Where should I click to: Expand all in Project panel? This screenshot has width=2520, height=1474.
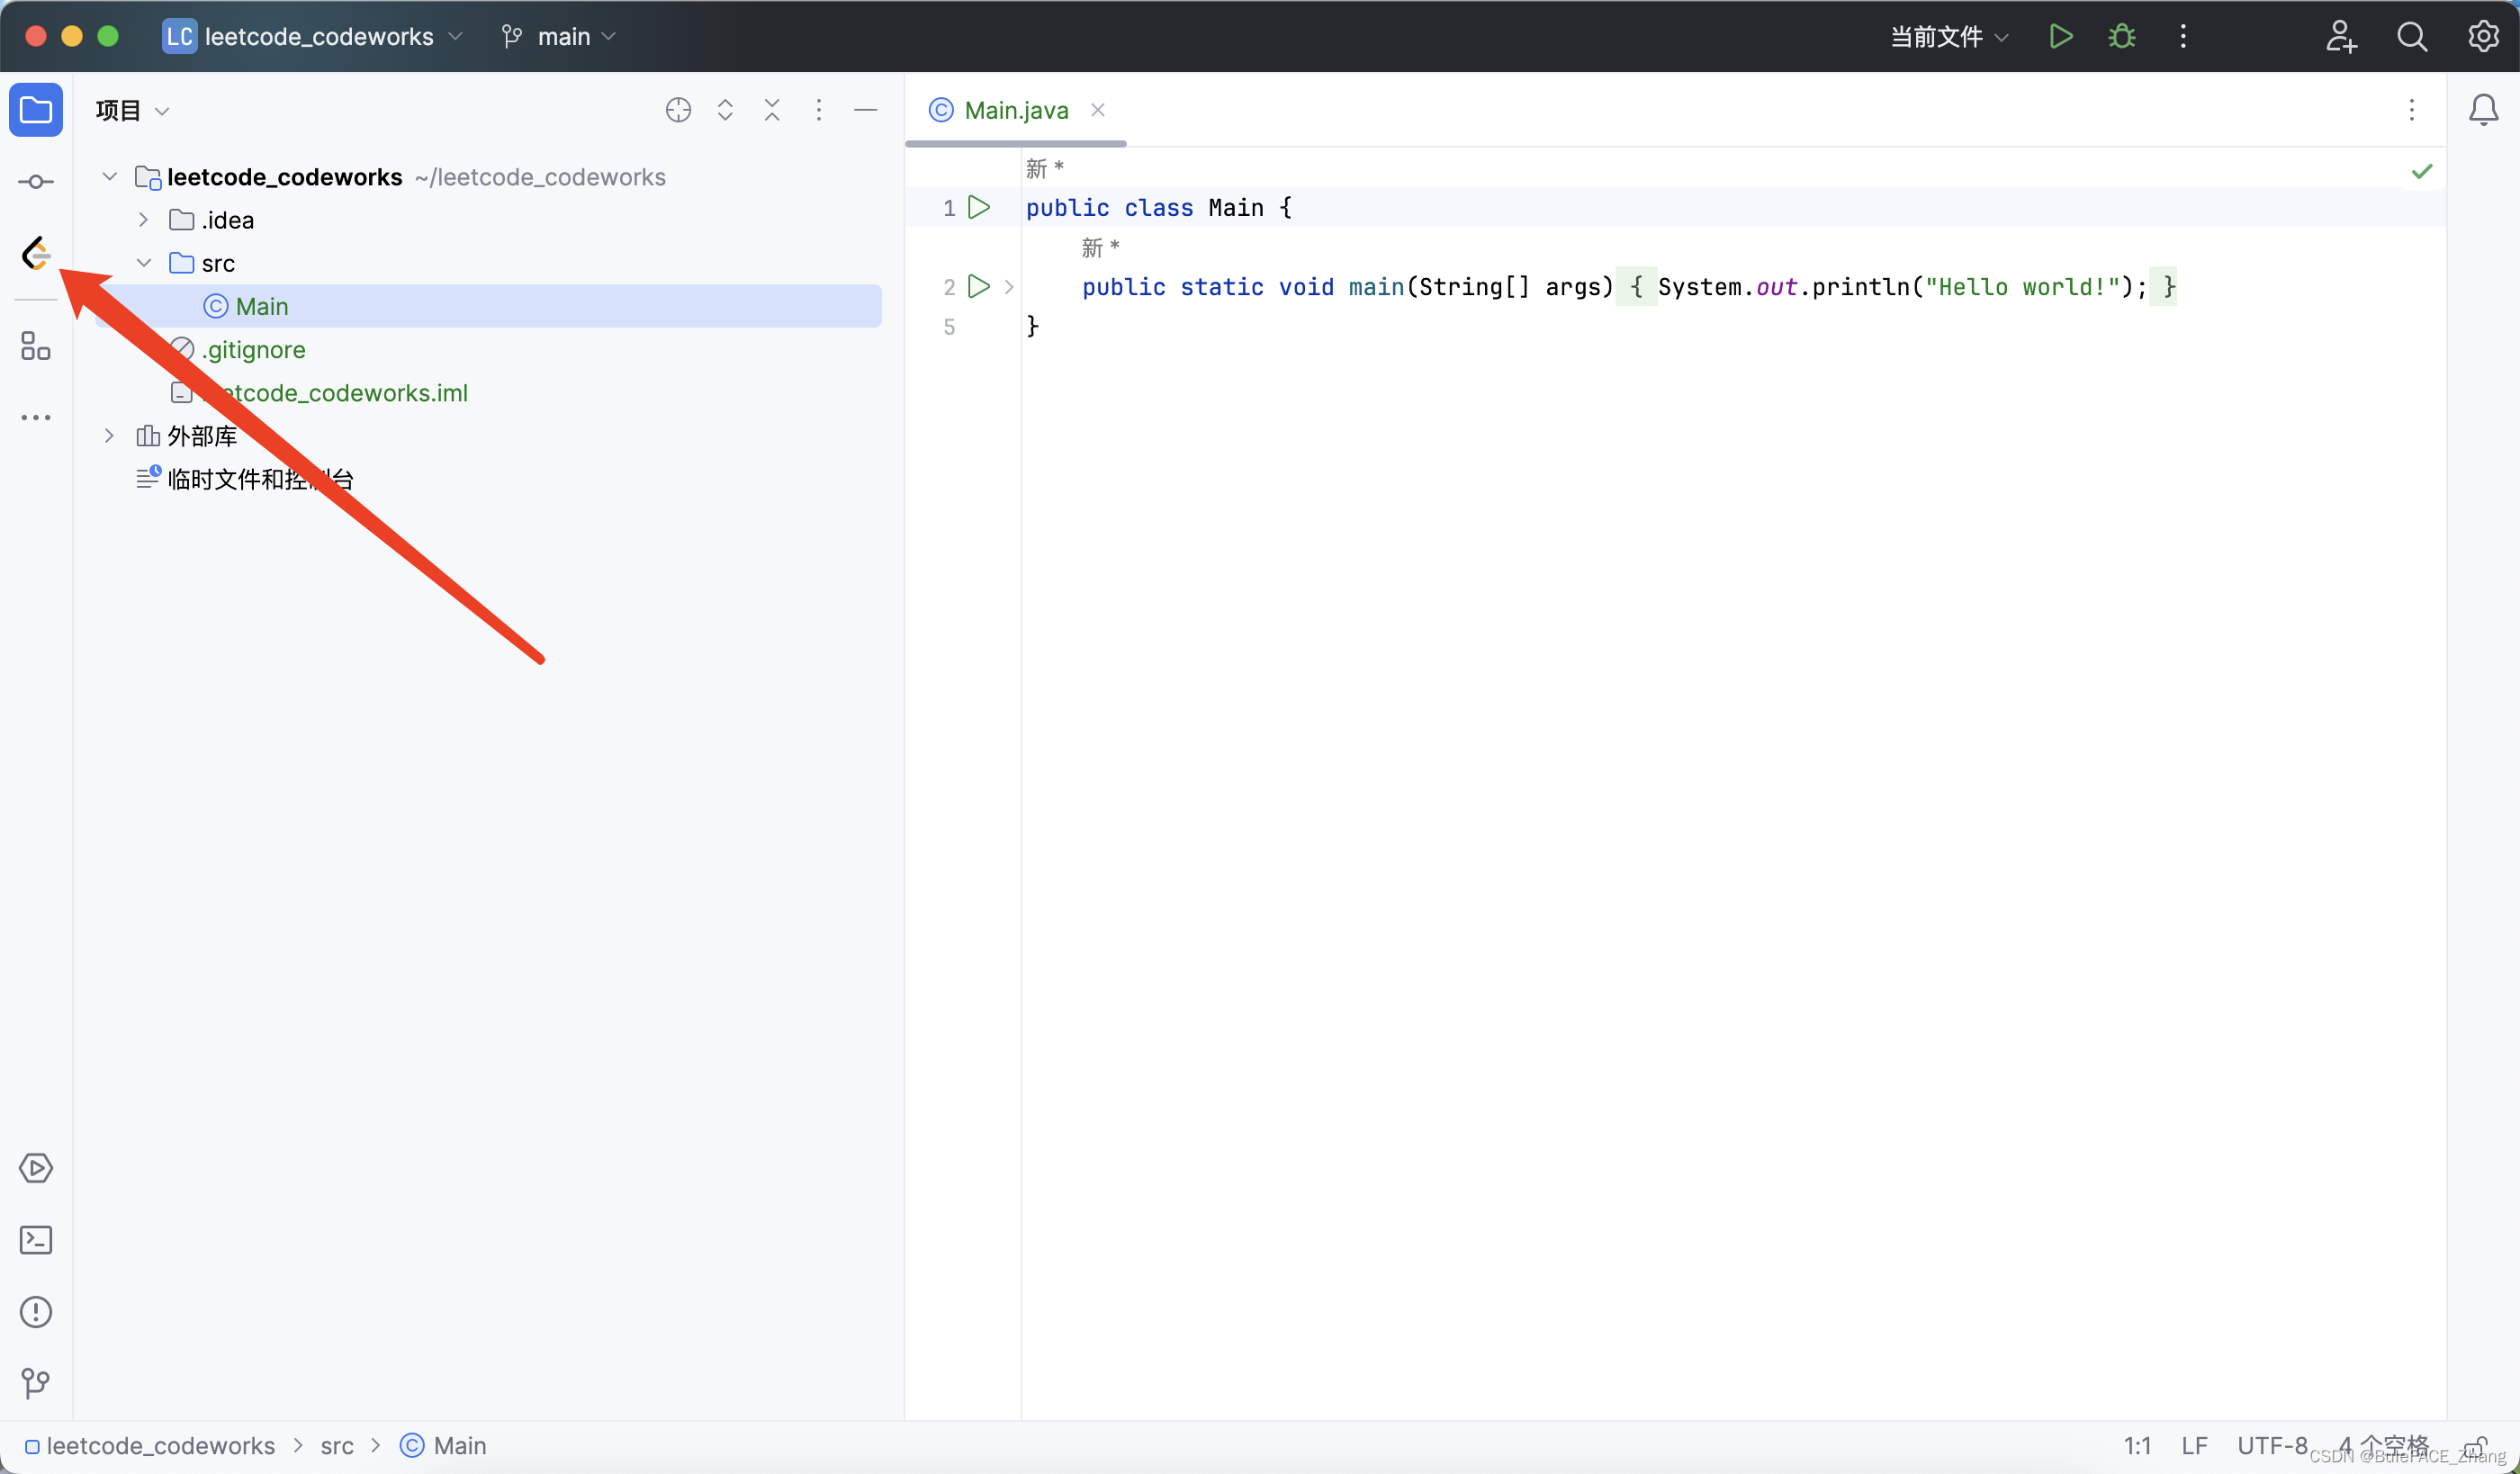point(725,110)
